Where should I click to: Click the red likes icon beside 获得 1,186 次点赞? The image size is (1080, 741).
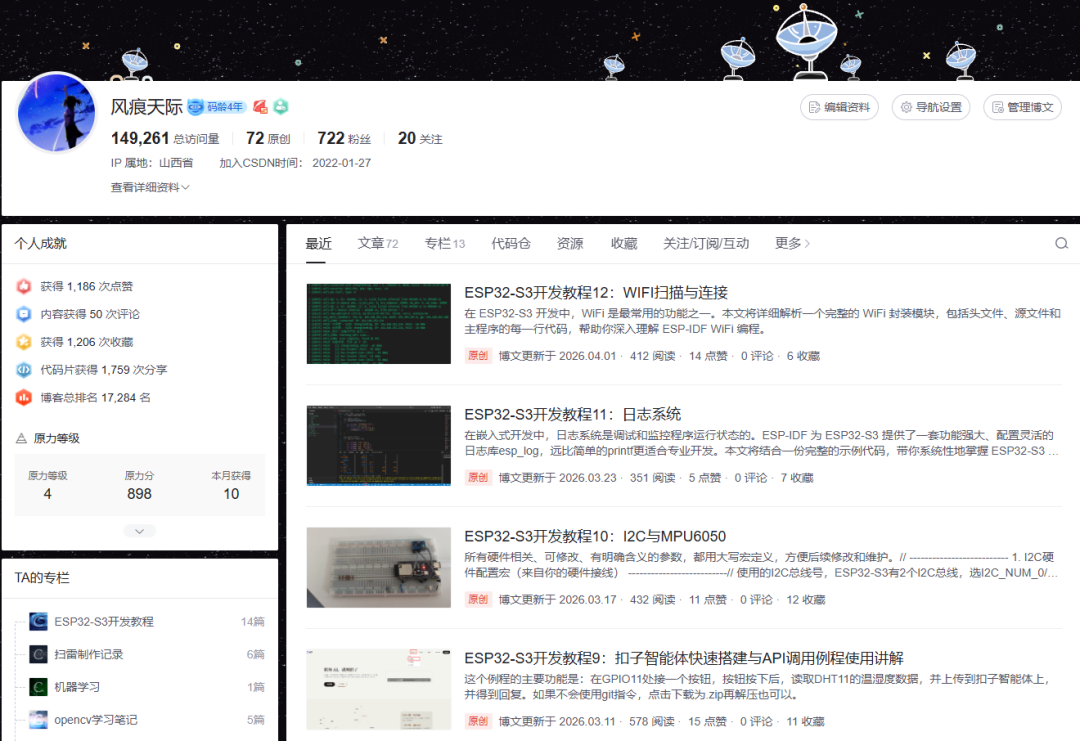click(24, 286)
